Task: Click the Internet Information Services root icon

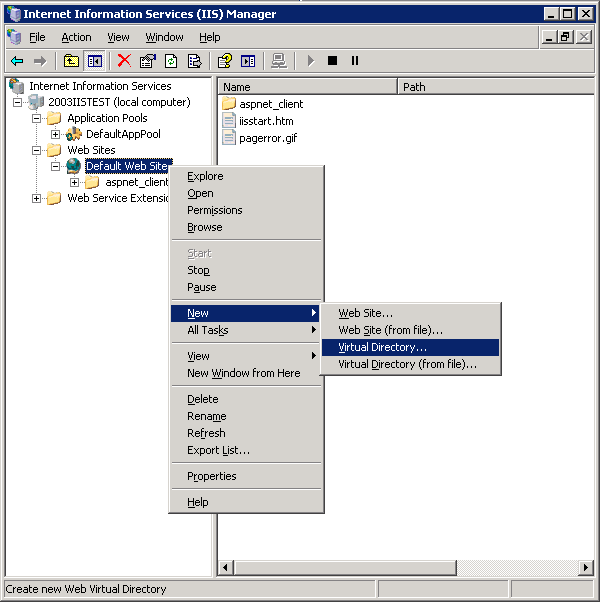Action: click(x=17, y=86)
